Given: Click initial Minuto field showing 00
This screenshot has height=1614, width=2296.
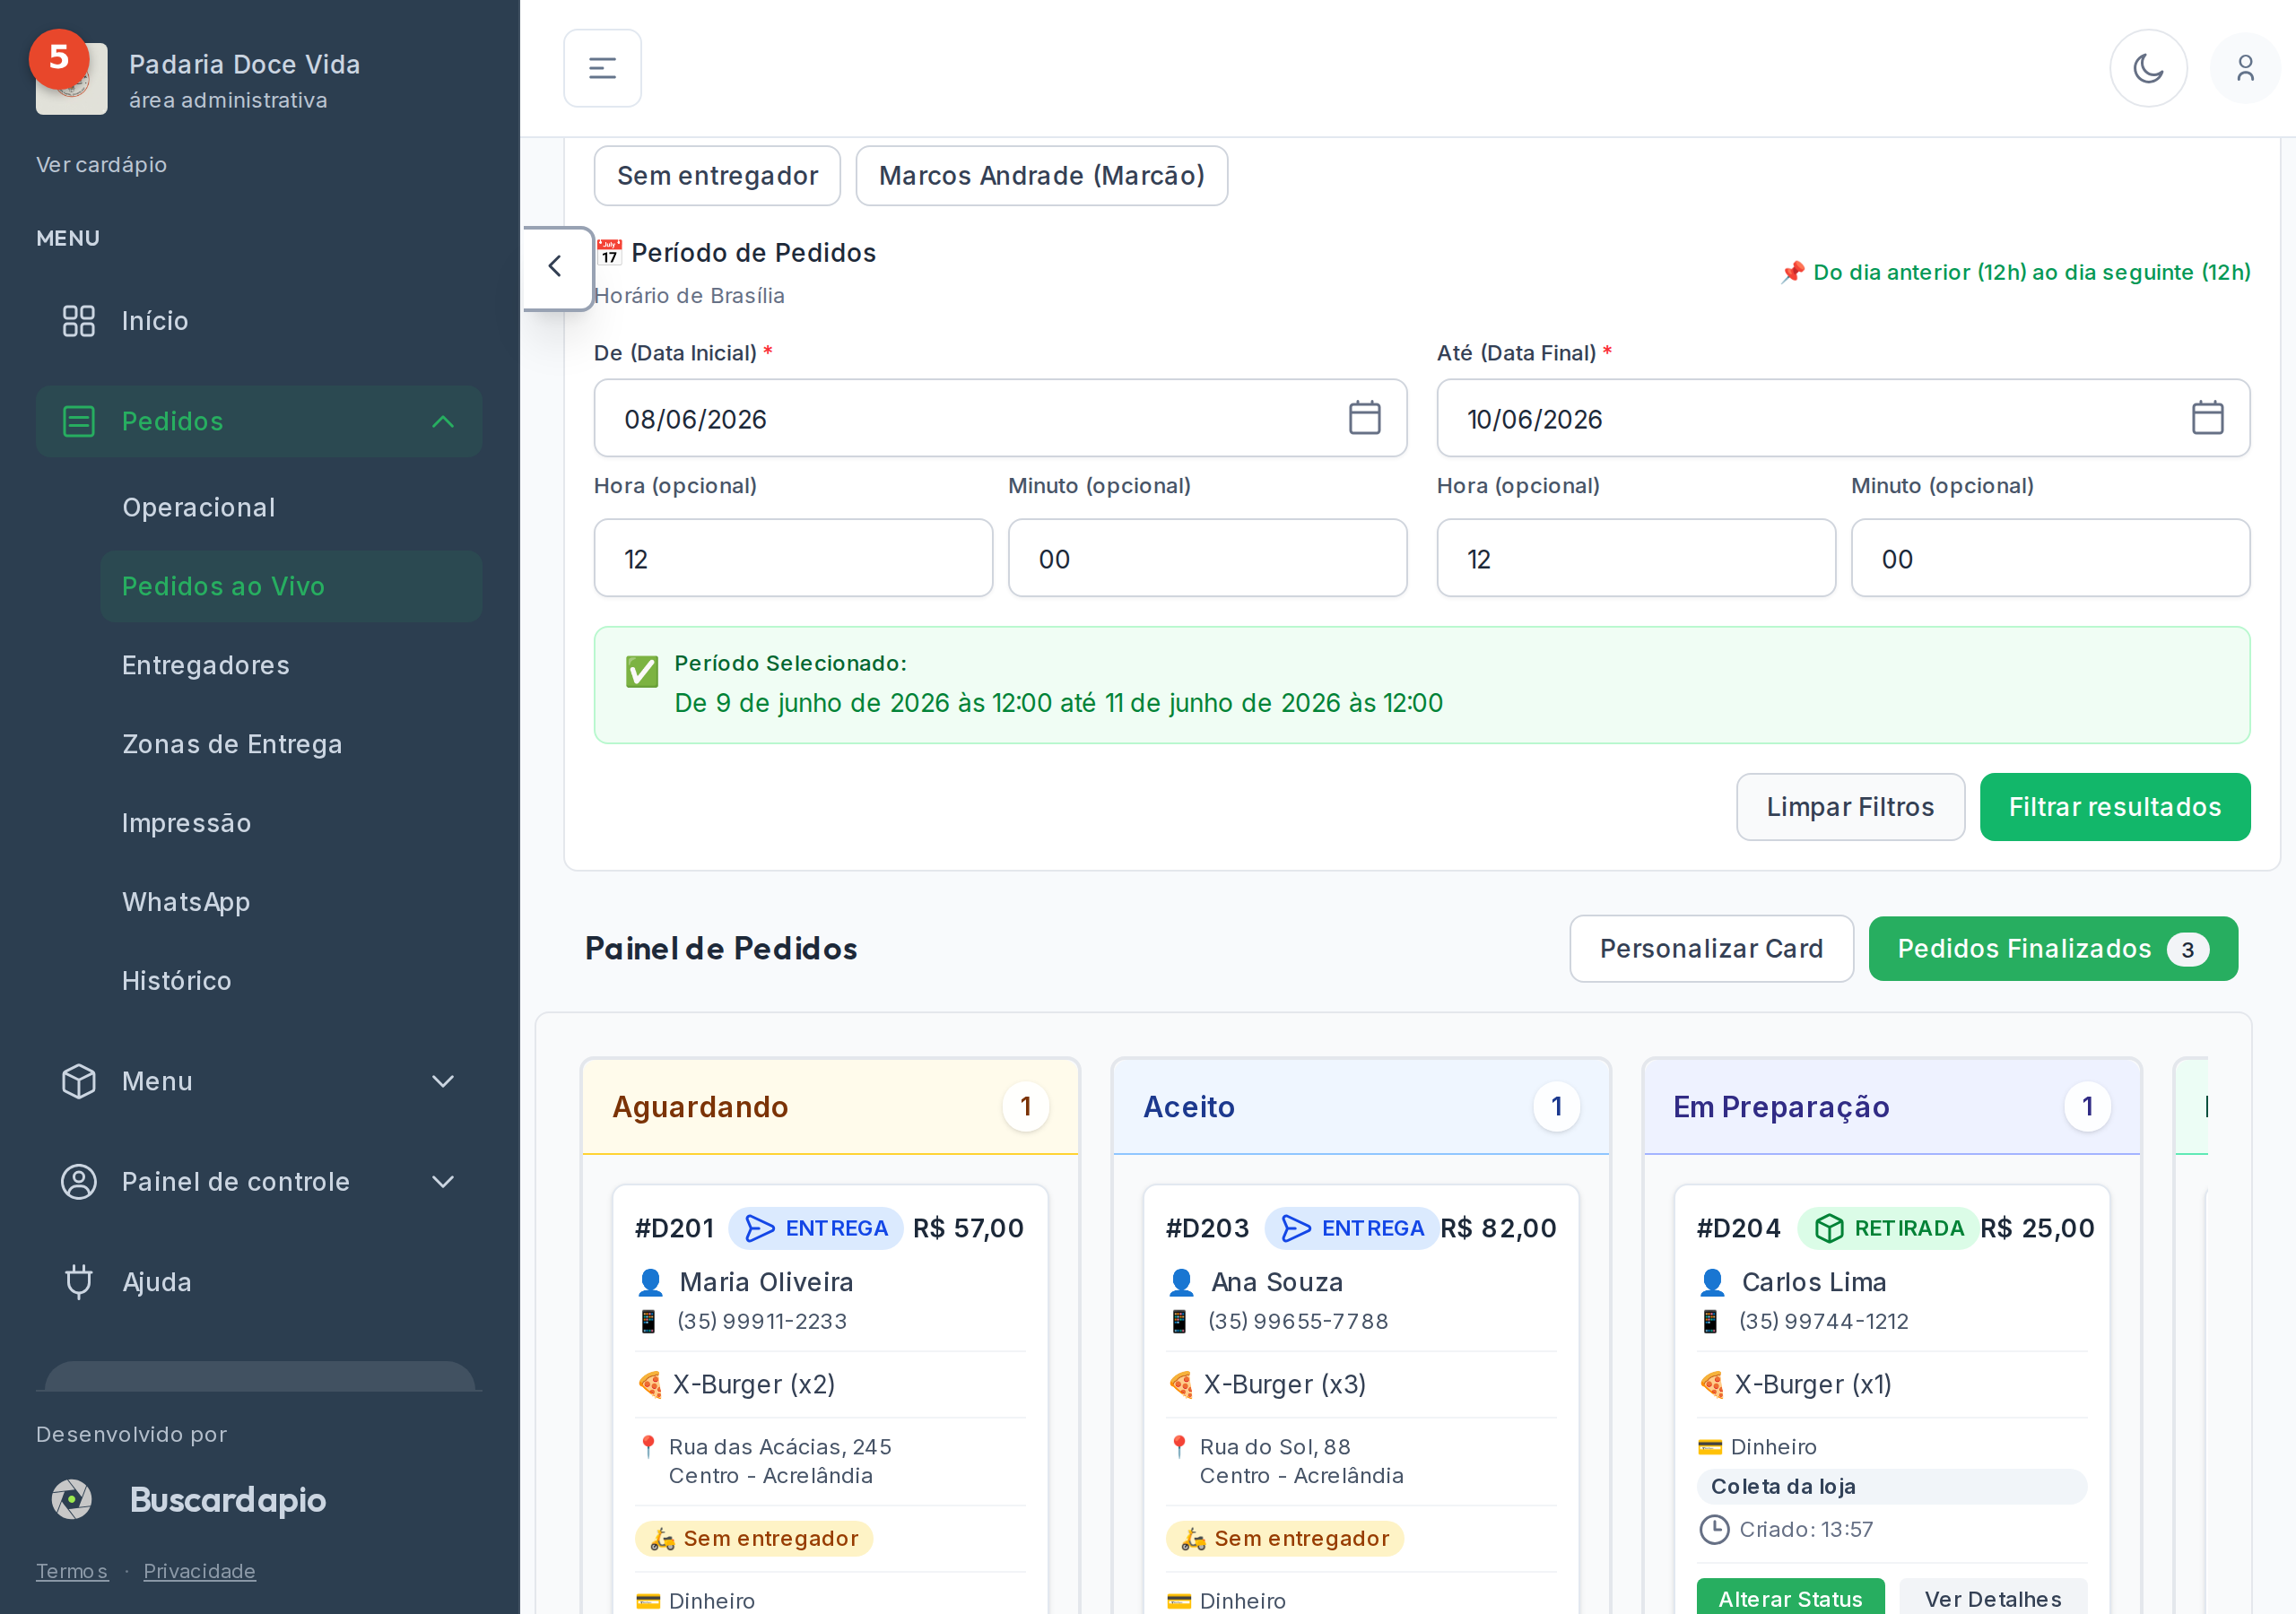Looking at the screenshot, I should pos(1207,558).
